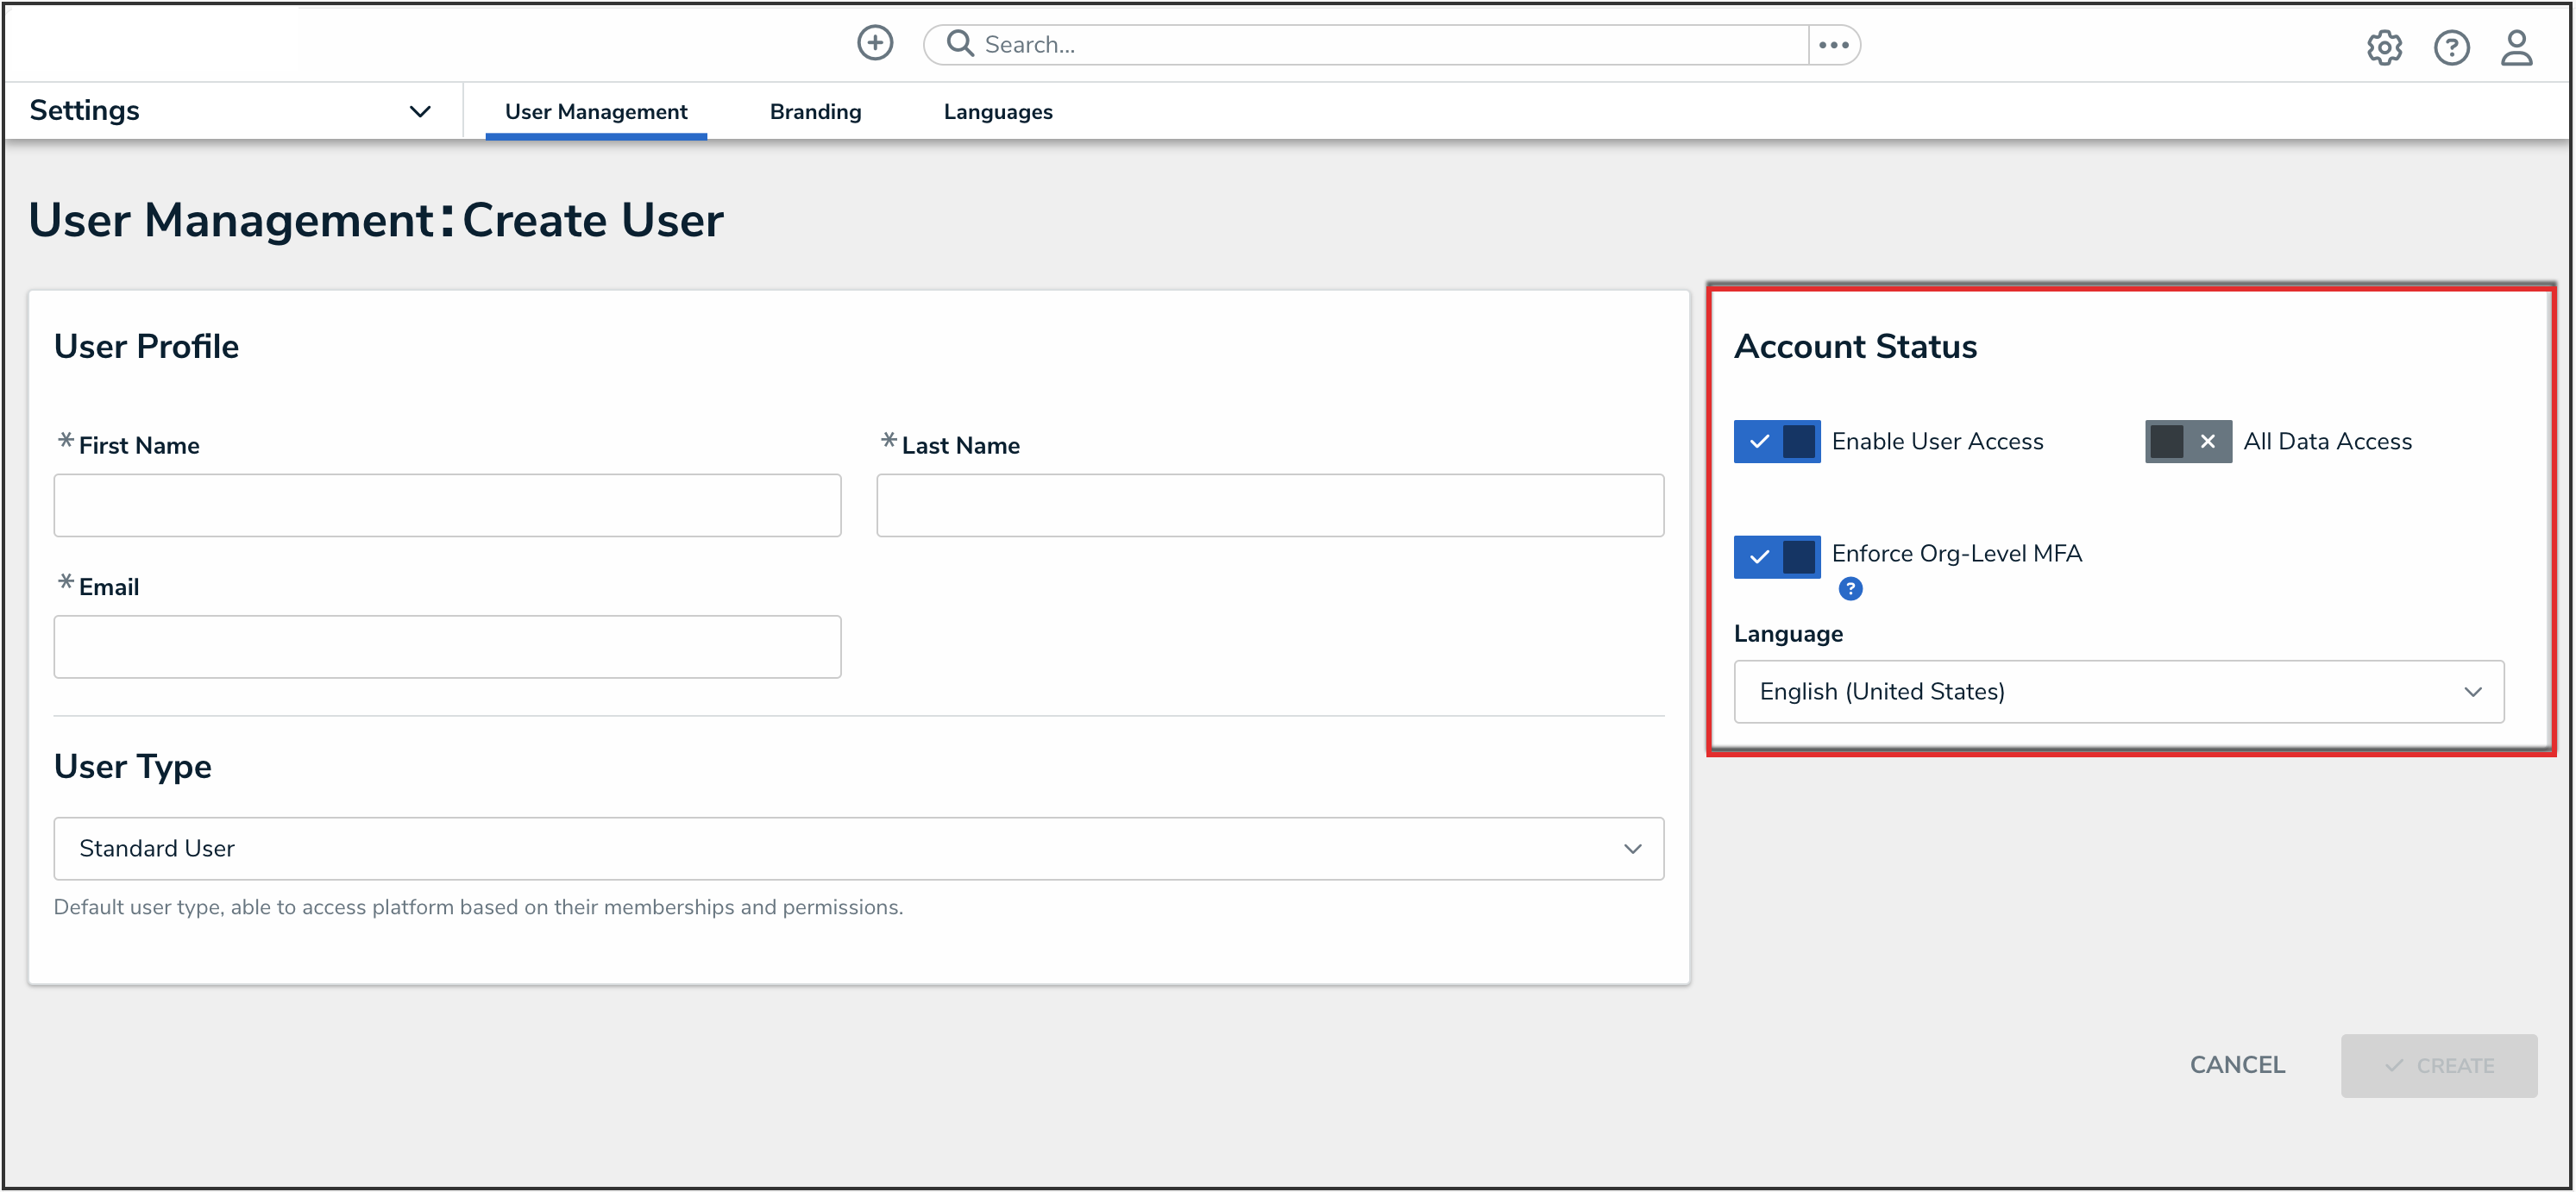
Task: Switch to the Languages tab
Action: tap(997, 112)
